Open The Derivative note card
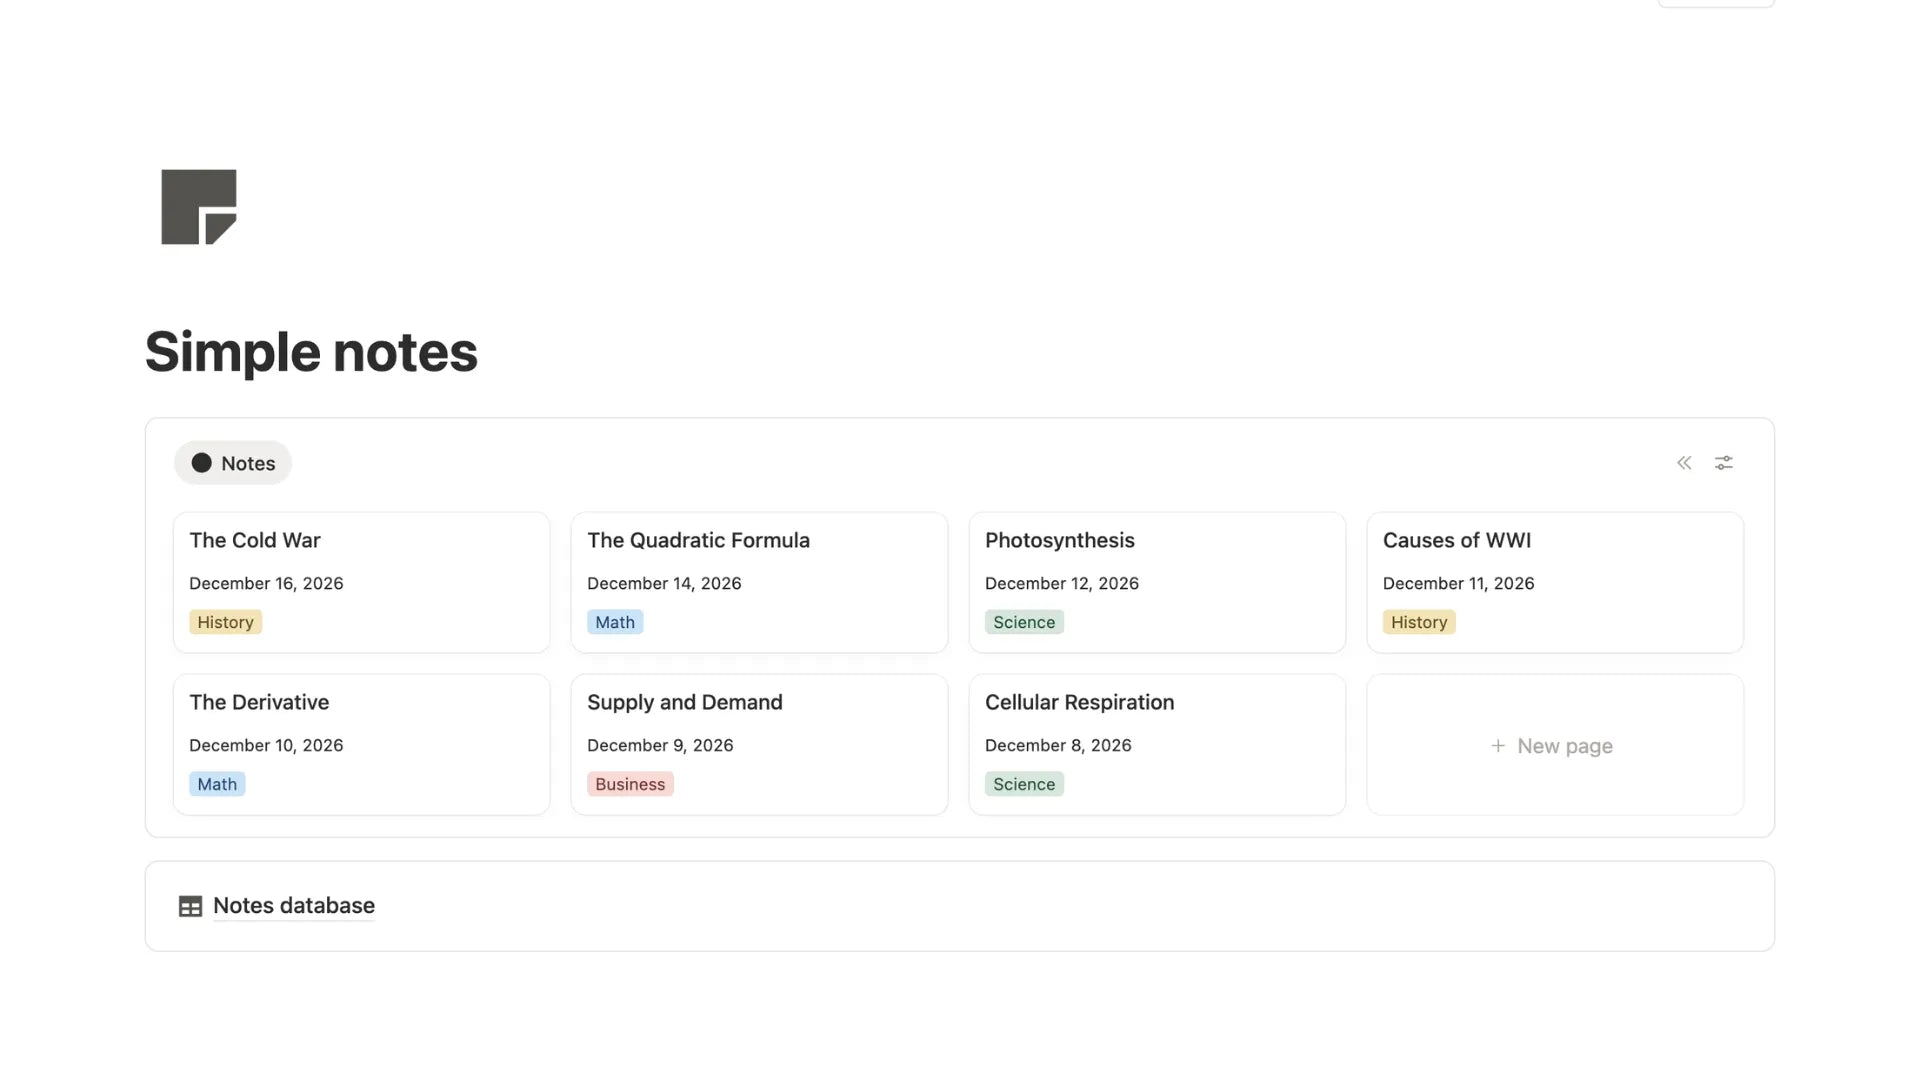 [361, 745]
